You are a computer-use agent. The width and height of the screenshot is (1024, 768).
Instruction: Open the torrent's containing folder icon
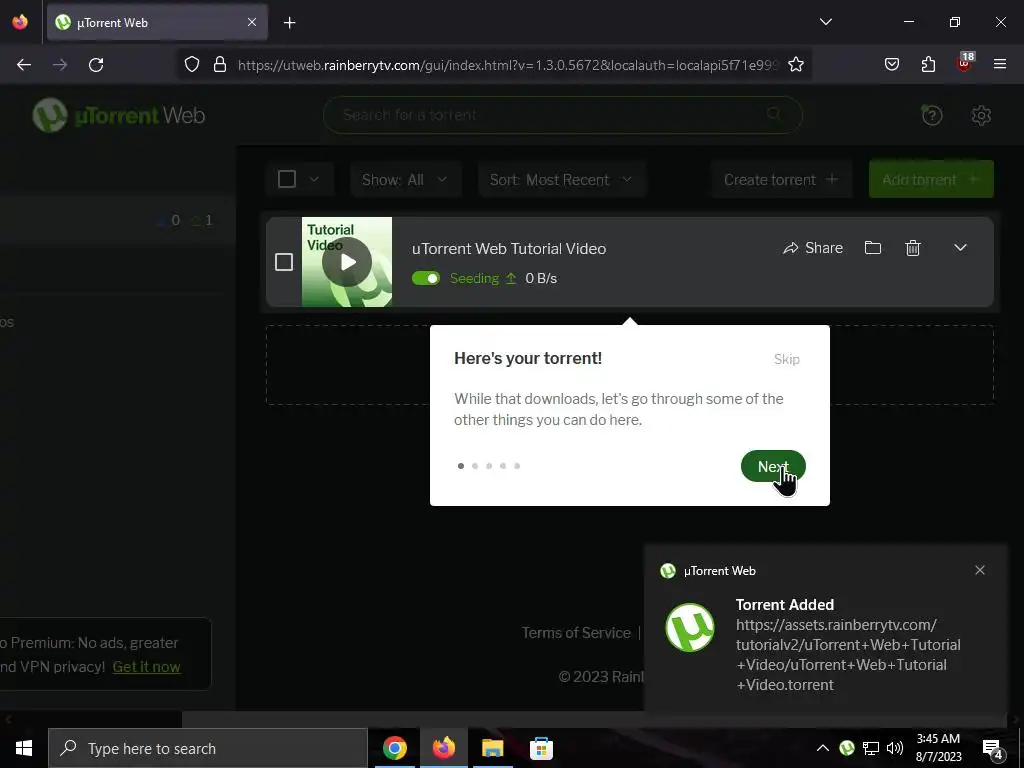(x=872, y=248)
